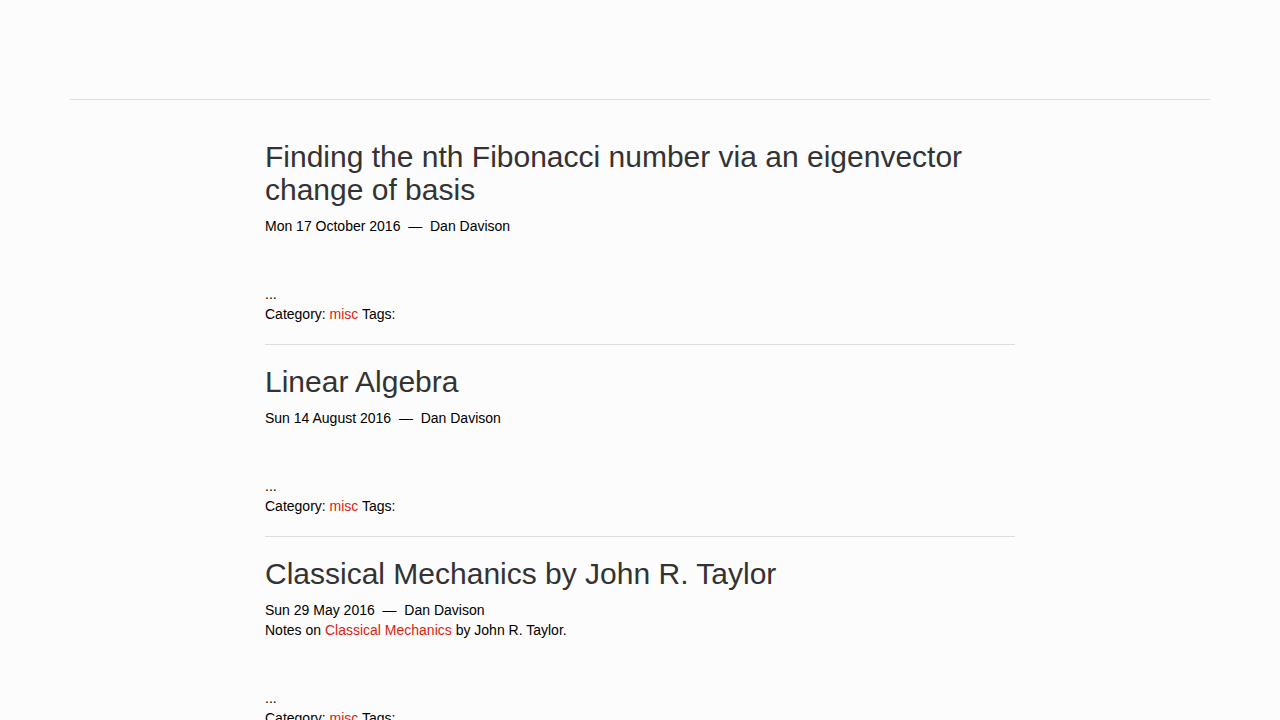Follow the red Classical Mechanics link in the notes
Viewport: 1280px width, 720px height.
[x=388, y=630]
